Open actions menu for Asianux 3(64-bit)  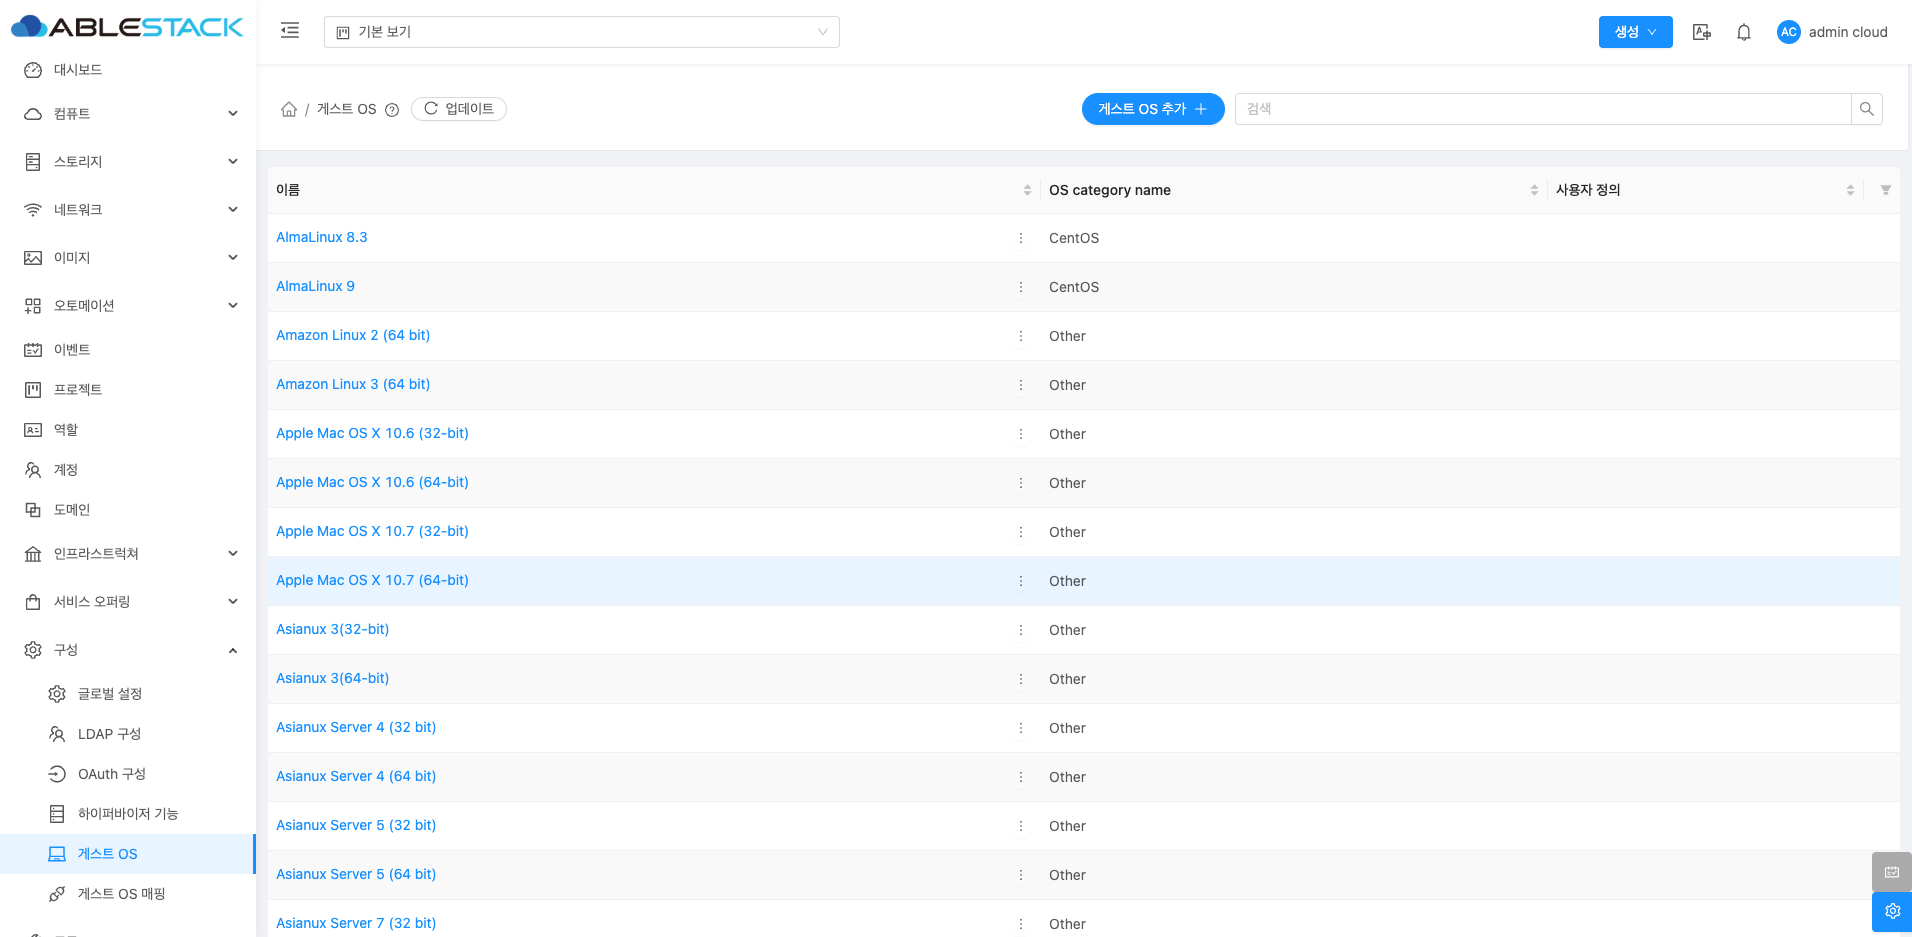pos(1020,679)
